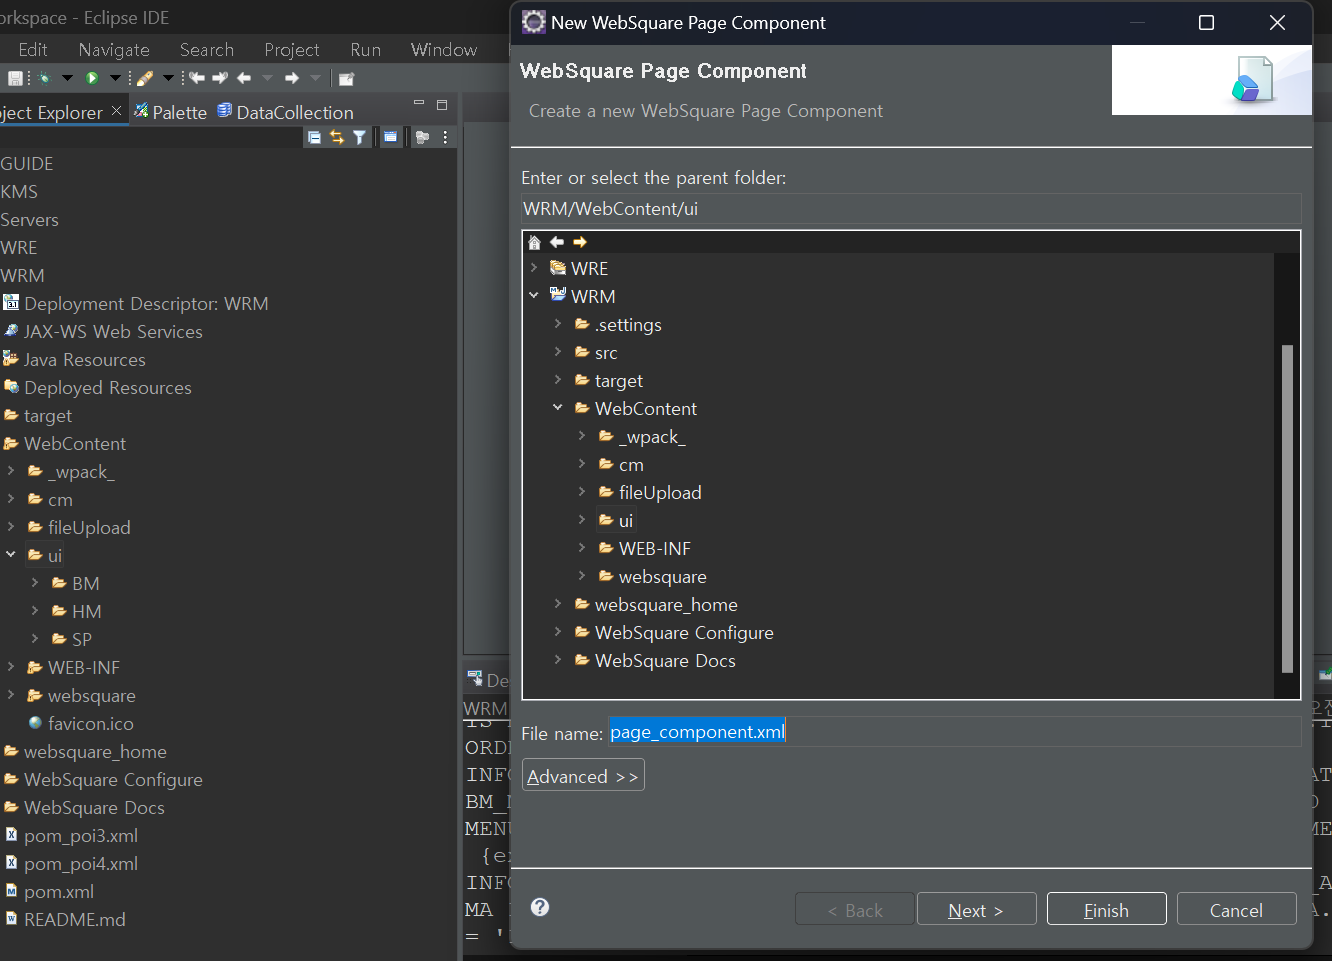Click the window icon in the Project Explorer toolbar

(x=390, y=137)
